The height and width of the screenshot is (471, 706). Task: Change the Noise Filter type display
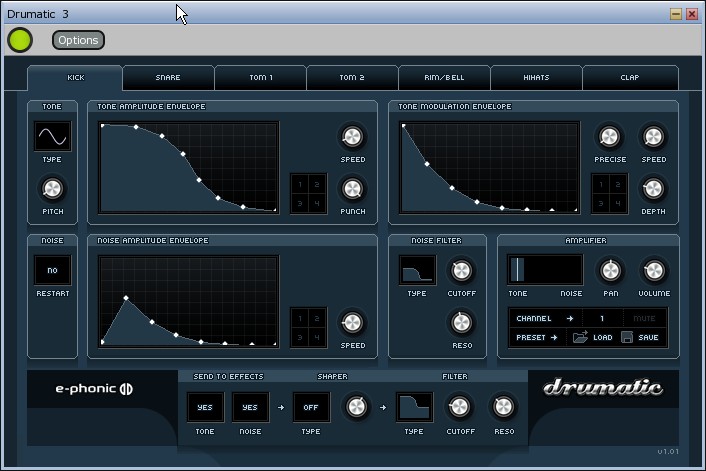417,270
